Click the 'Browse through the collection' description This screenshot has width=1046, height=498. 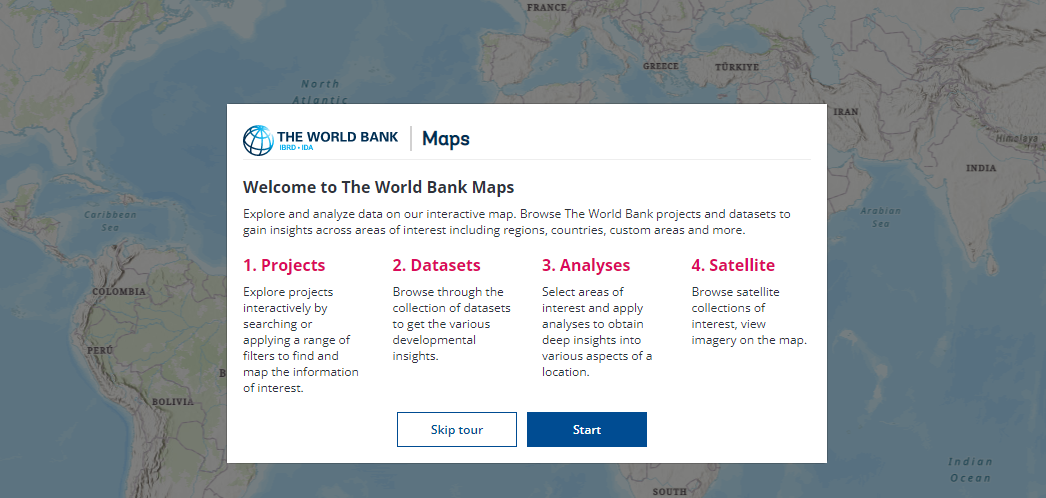tap(451, 323)
